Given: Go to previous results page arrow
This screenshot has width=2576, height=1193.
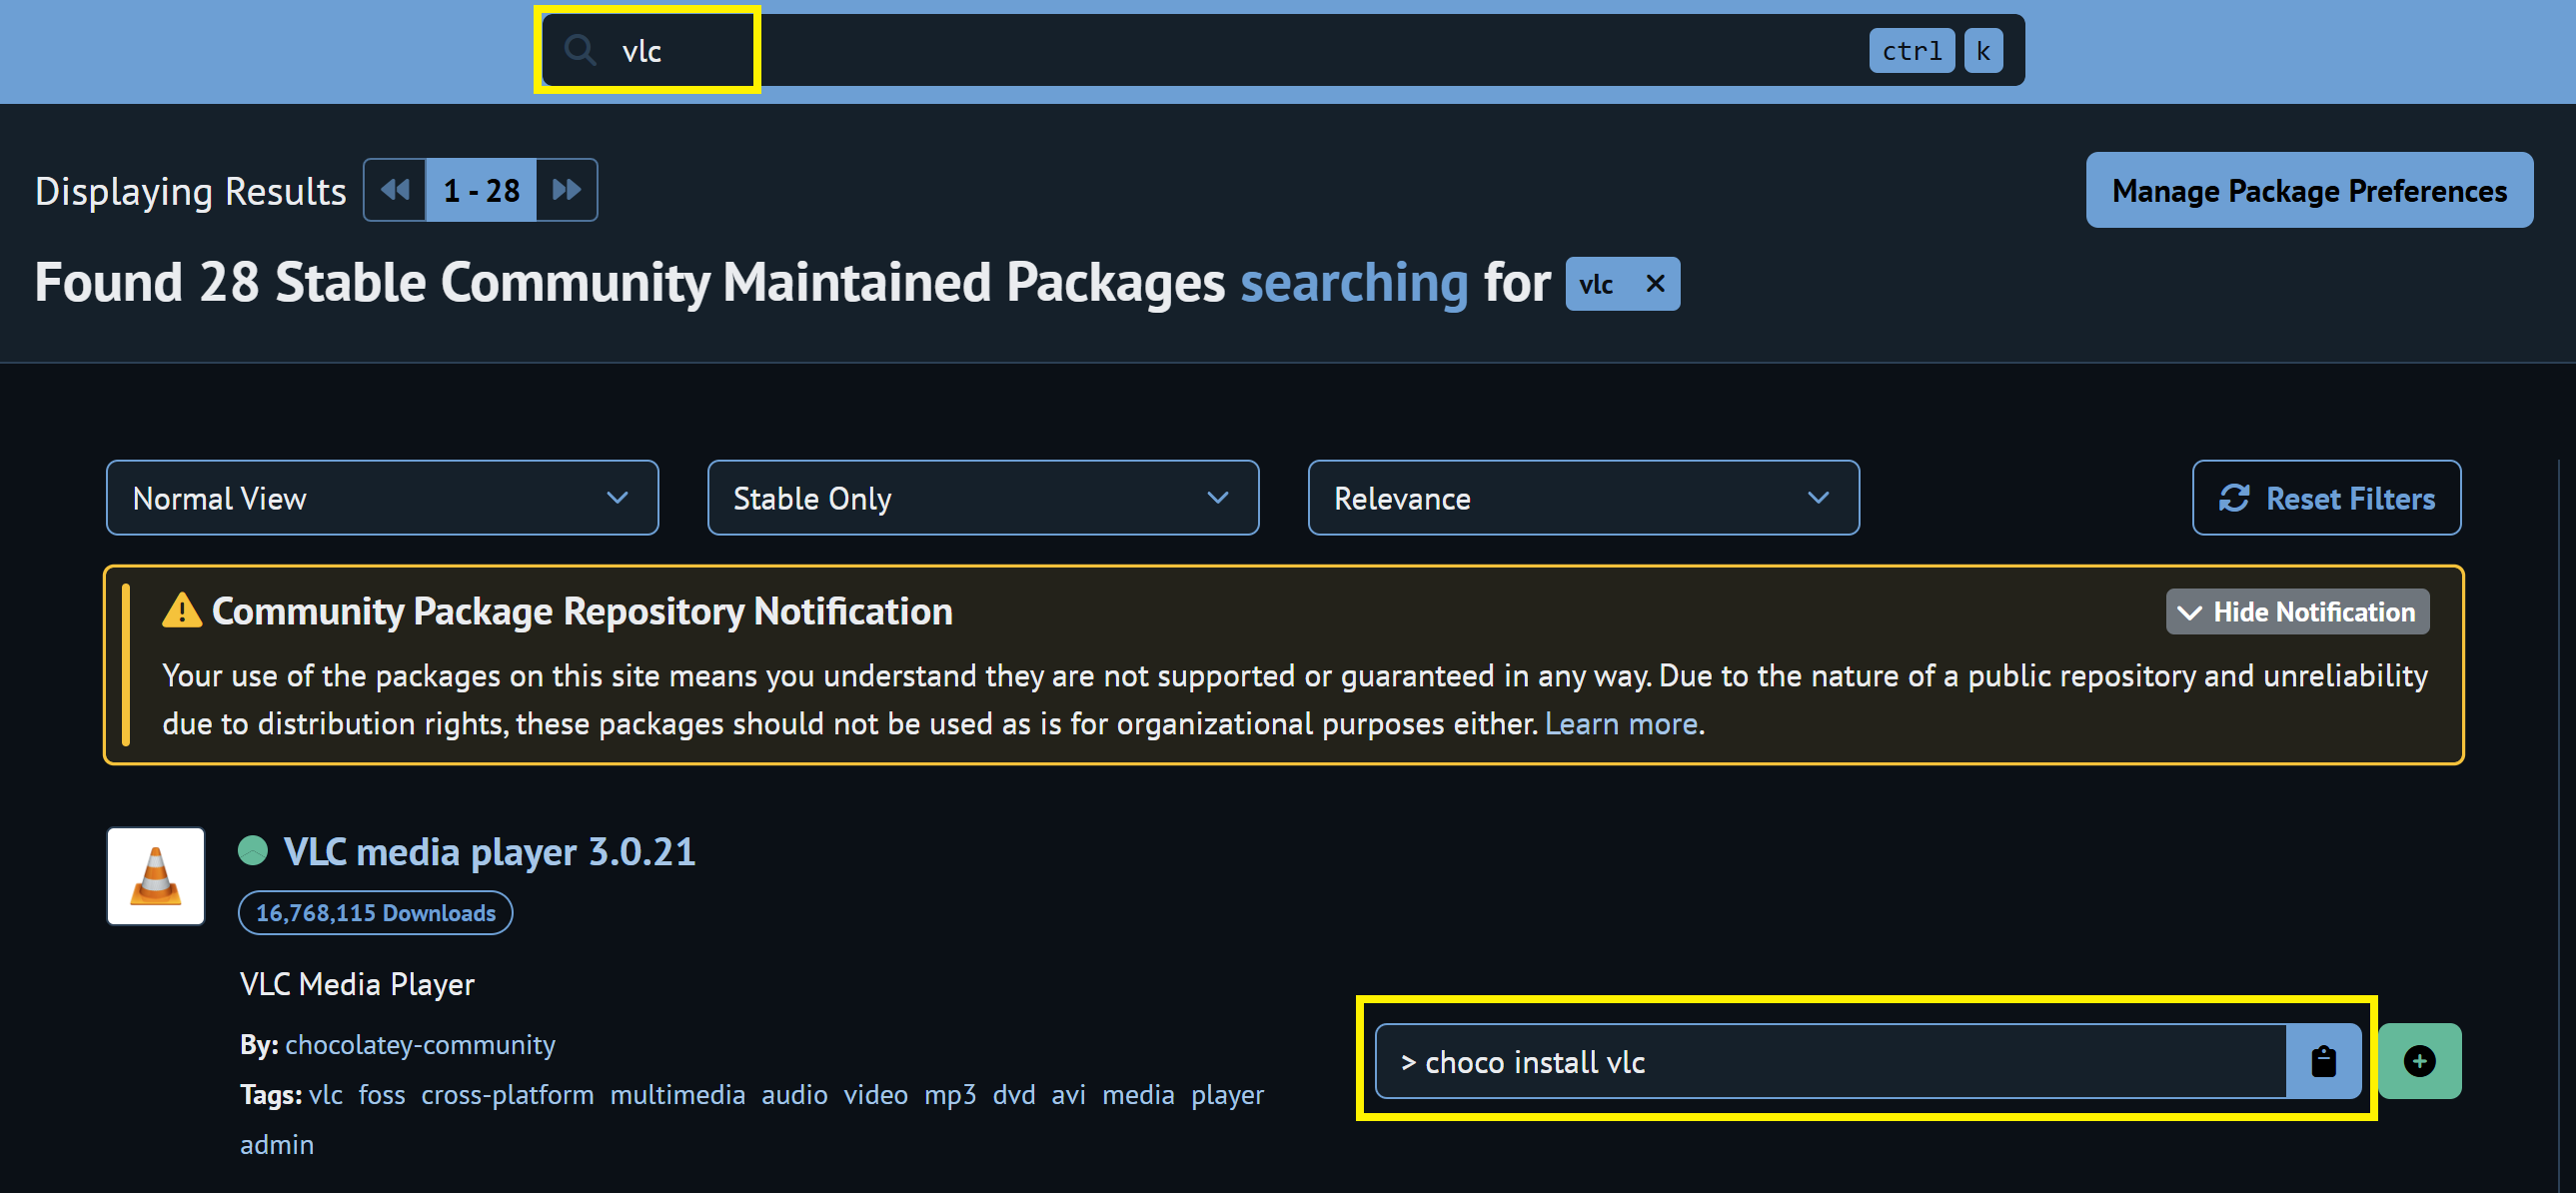Looking at the screenshot, I should (x=395, y=190).
